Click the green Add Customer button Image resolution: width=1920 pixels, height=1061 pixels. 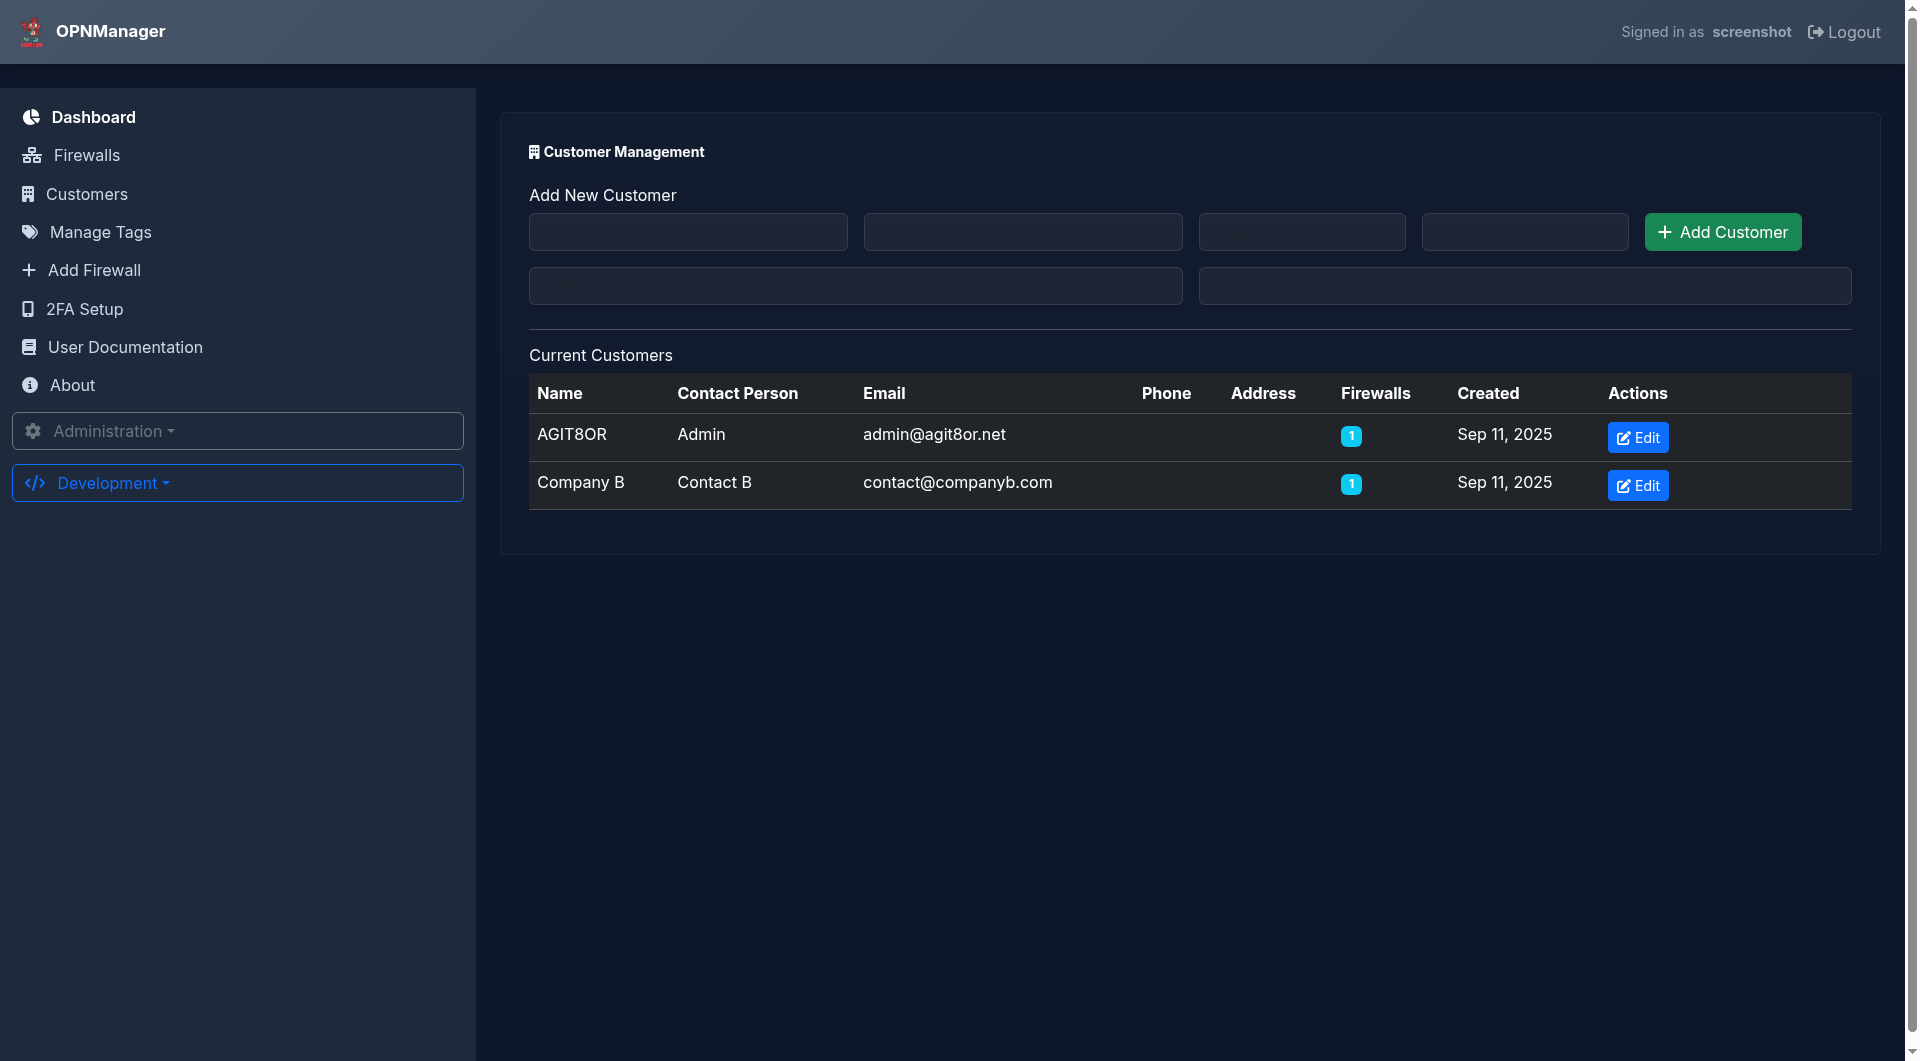(1722, 232)
